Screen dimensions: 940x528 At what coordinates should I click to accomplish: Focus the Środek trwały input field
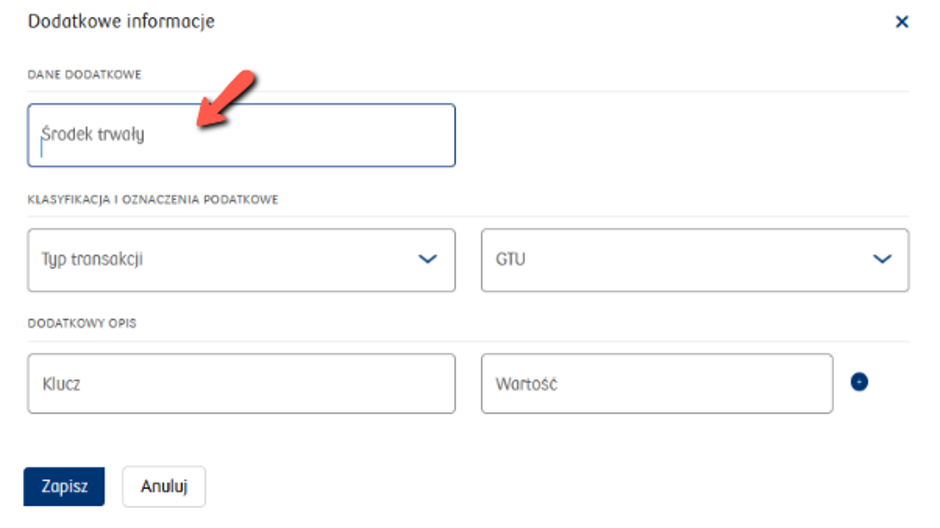click(x=241, y=135)
